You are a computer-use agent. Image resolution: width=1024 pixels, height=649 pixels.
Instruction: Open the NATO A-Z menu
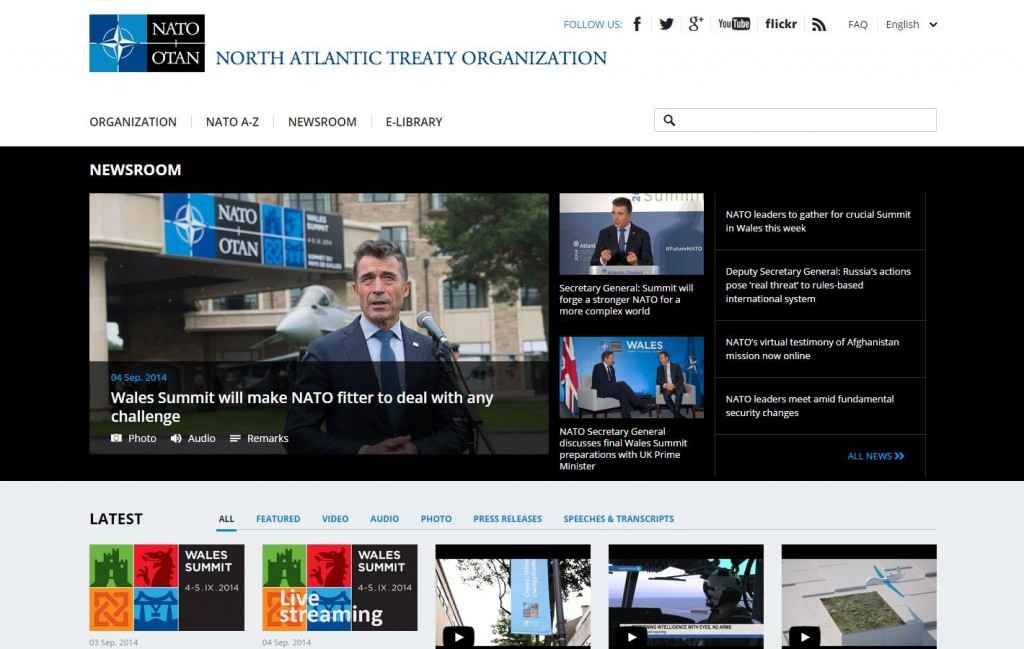[x=232, y=122]
